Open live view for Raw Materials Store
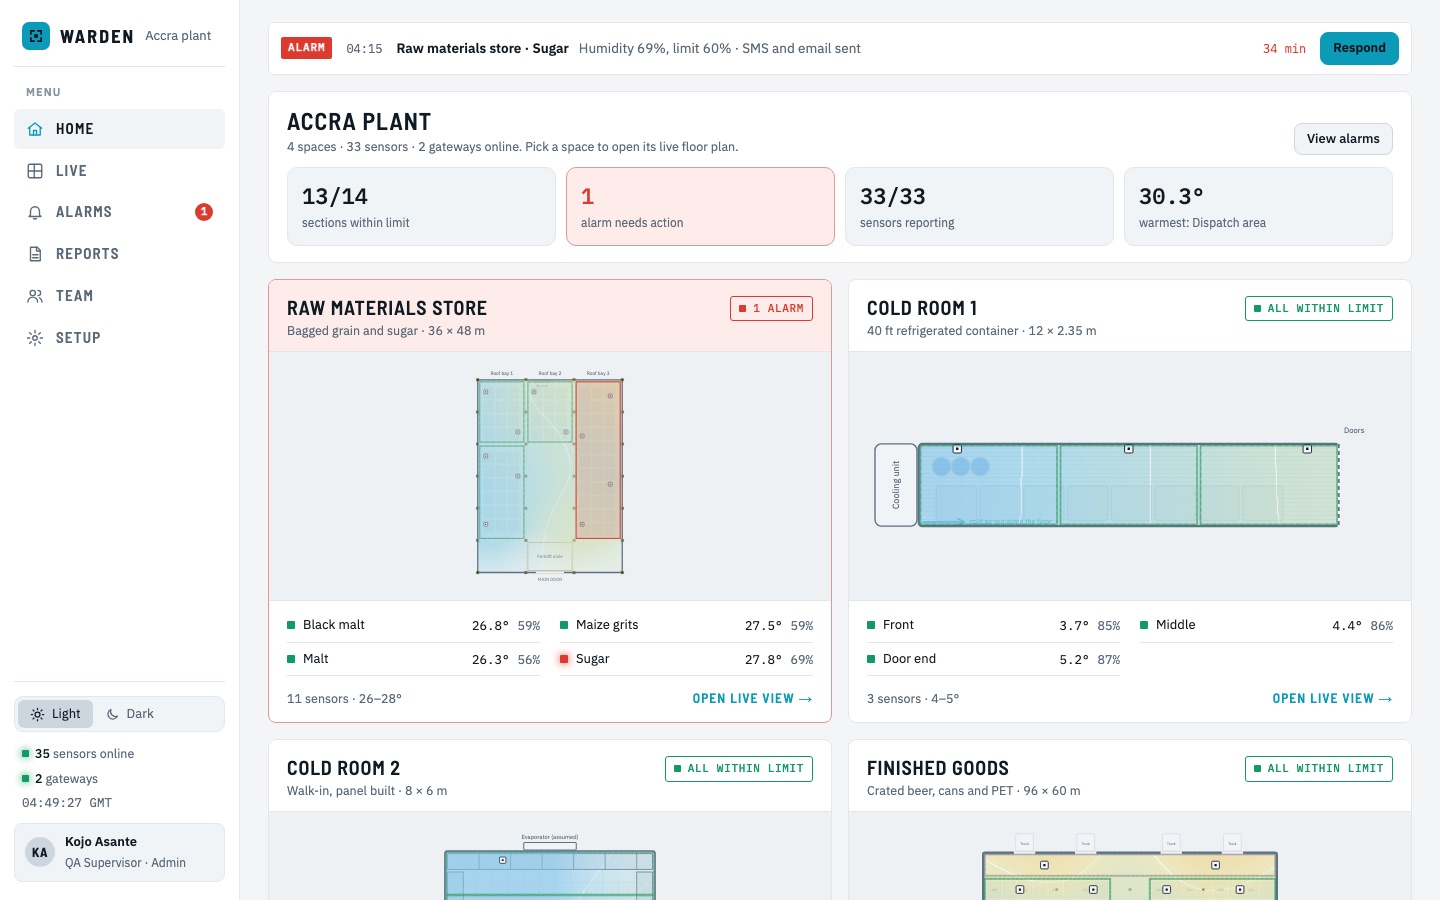1440x900 pixels. [x=753, y=699]
